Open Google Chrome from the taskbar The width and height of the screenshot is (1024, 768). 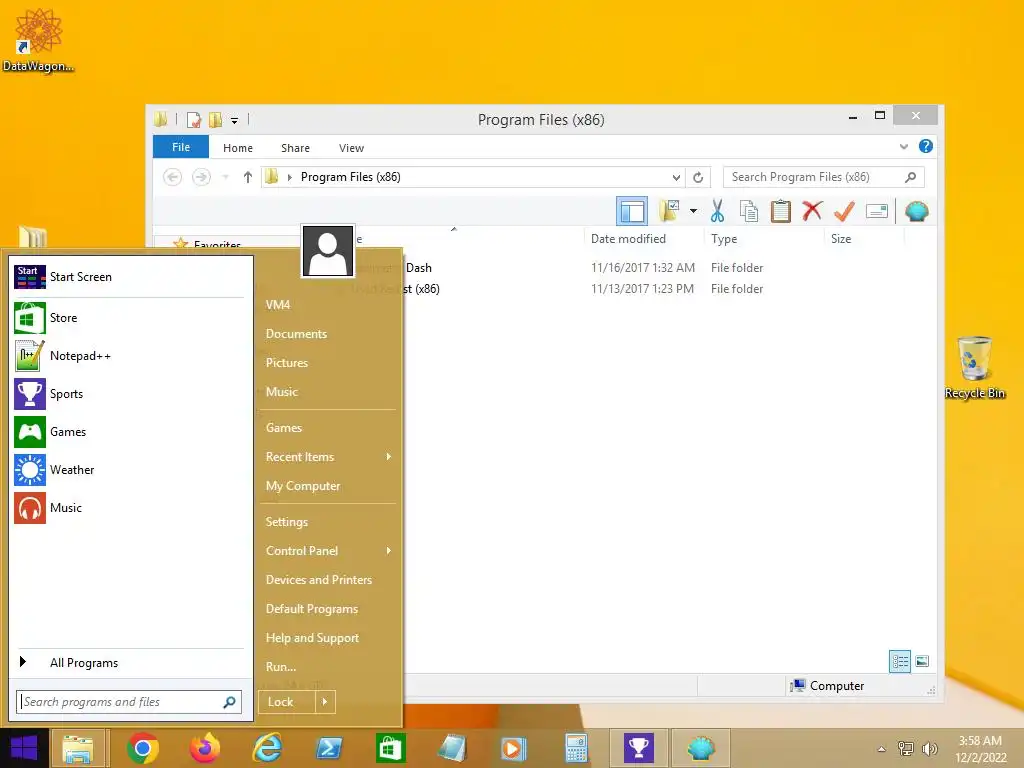[x=143, y=748]
